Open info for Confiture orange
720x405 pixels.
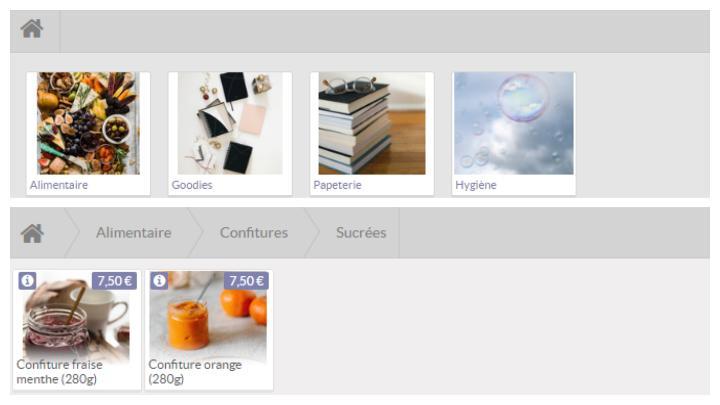[159, 281]
